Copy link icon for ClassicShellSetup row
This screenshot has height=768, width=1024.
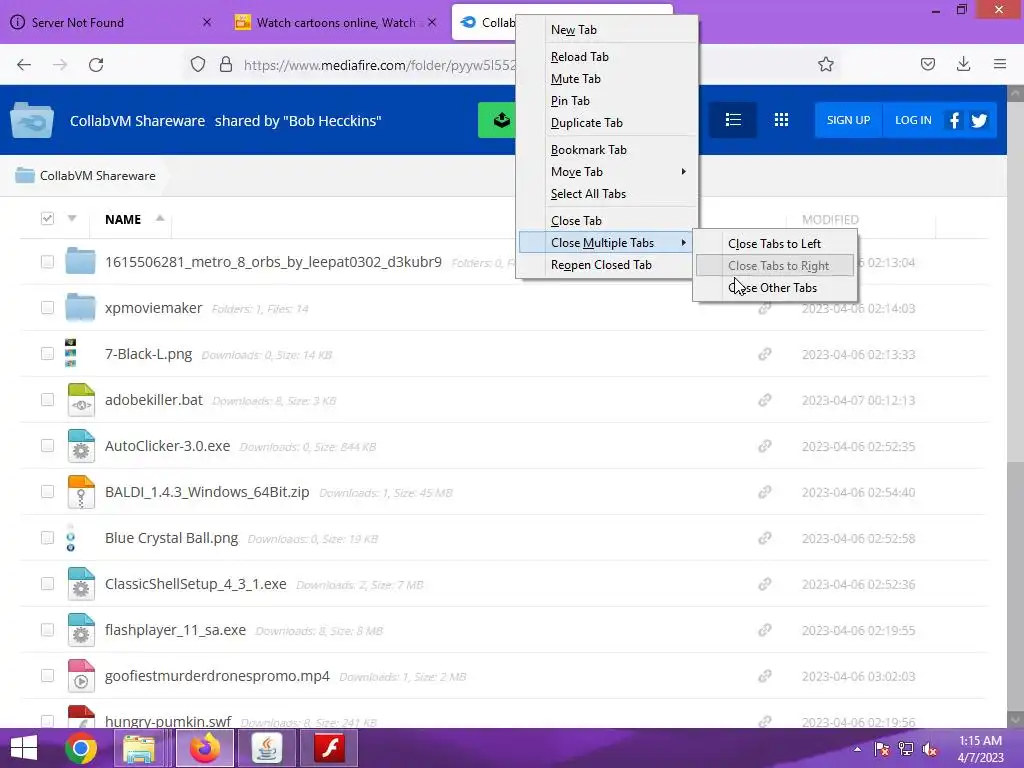coord(765,584)
